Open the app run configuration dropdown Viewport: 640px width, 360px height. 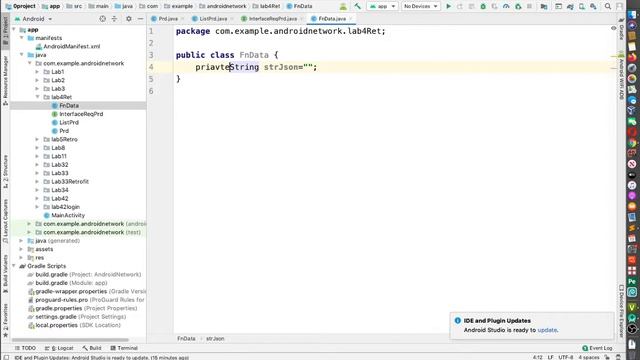382,7
